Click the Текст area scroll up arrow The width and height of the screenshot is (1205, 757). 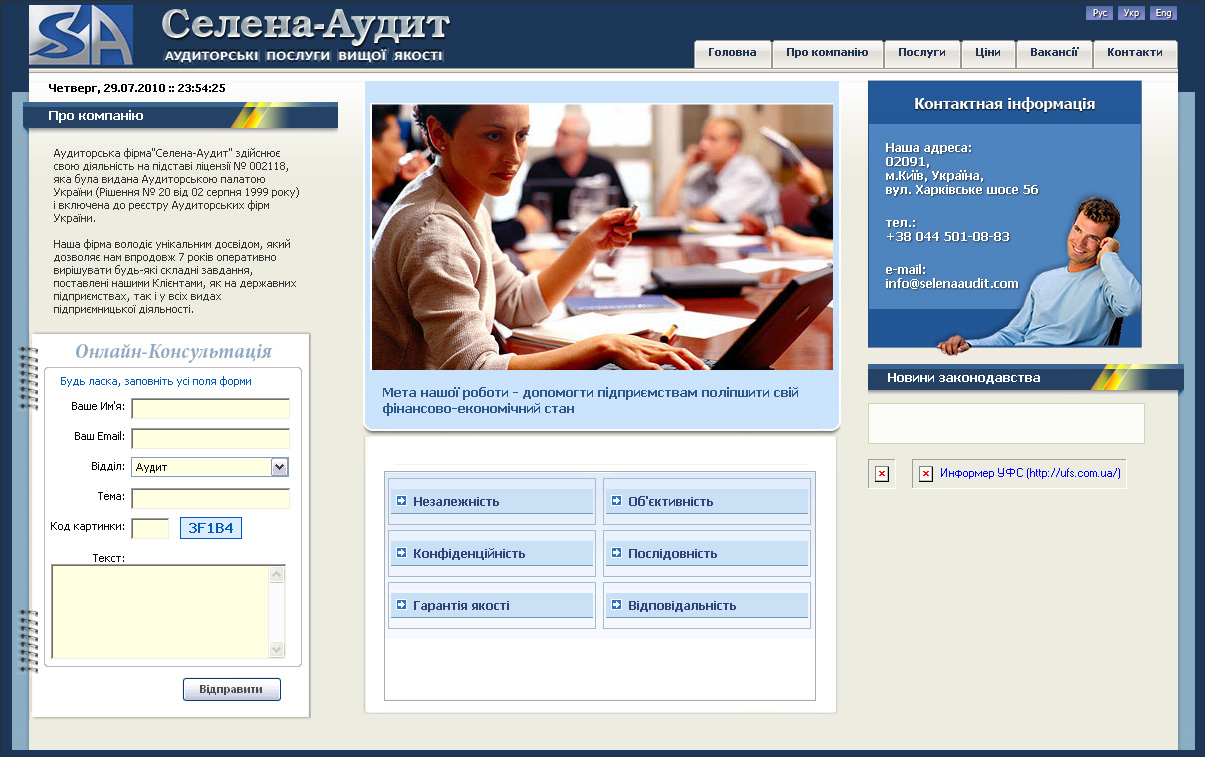click(x=277, y=575)
